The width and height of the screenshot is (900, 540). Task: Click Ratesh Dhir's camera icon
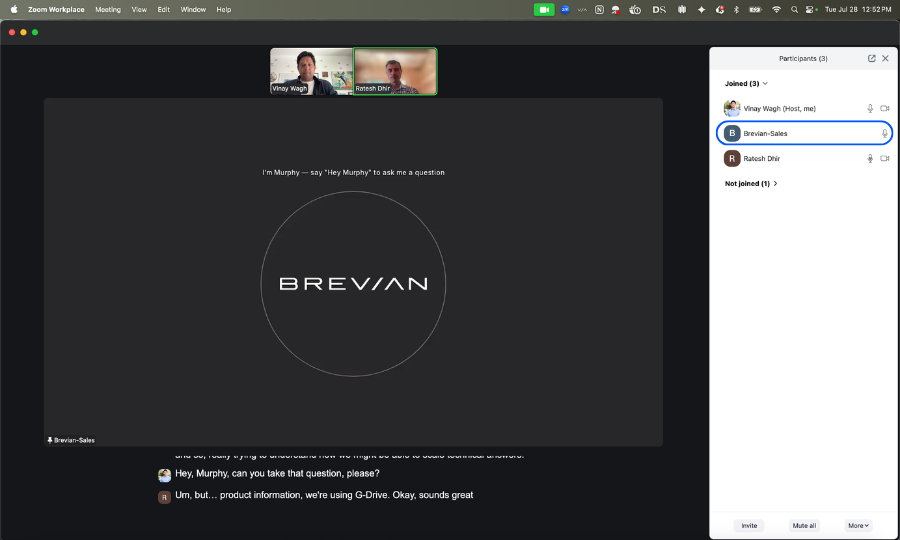(885, 158)
